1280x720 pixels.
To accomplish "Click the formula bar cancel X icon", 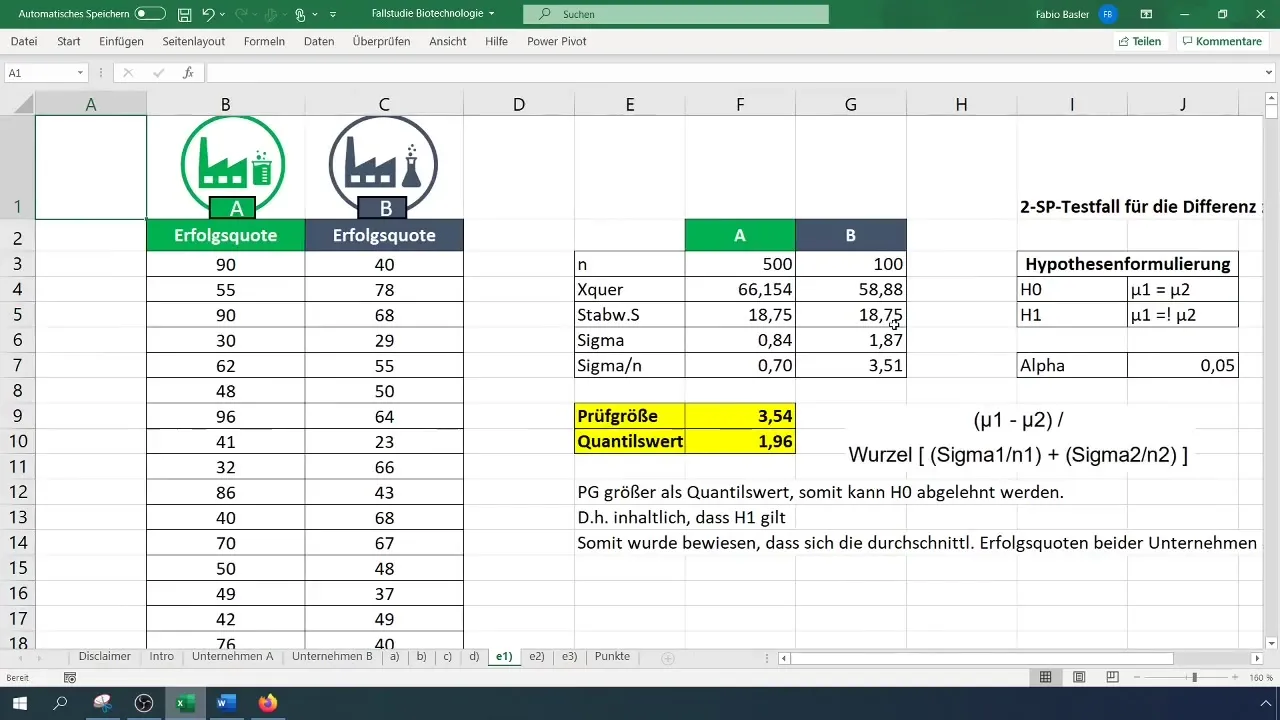I will [128, 73].
